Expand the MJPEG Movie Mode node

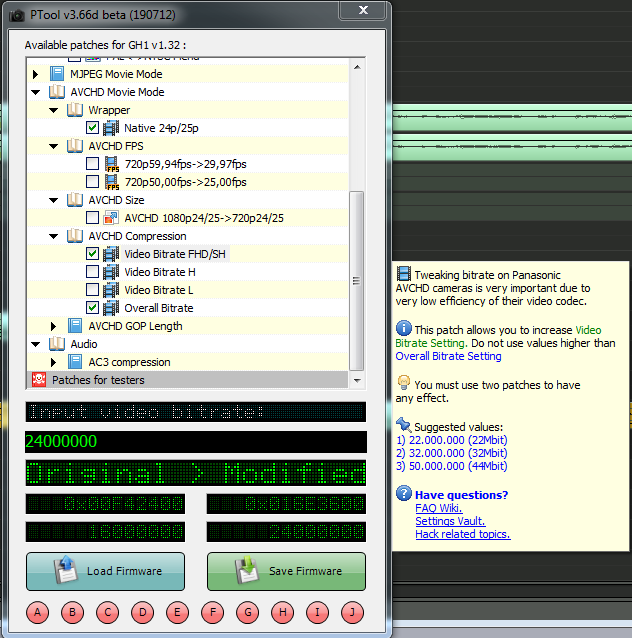[x=35, y=74]
